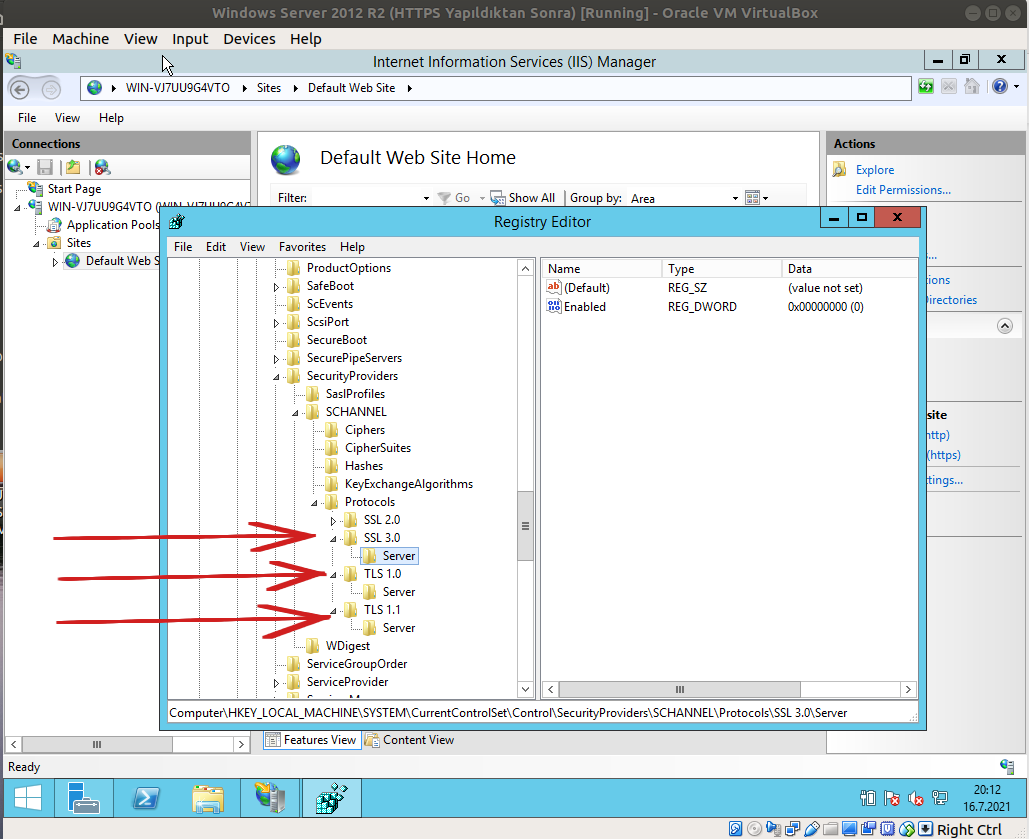
Task: Click the registry values horizontal scrollbar
Action: (x=679, y=689)
